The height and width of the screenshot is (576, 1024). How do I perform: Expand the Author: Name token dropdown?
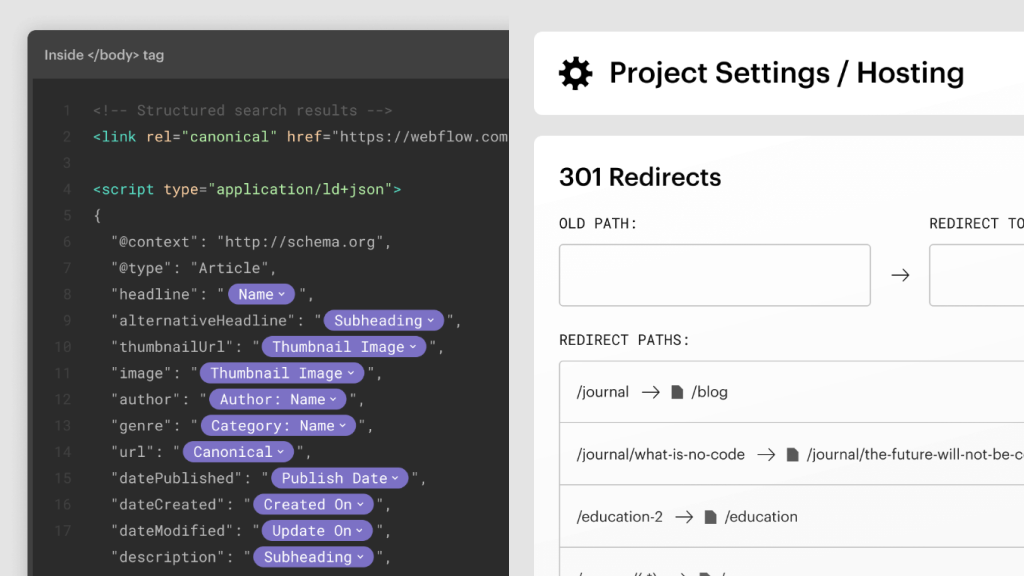click(x=277, y=399)
